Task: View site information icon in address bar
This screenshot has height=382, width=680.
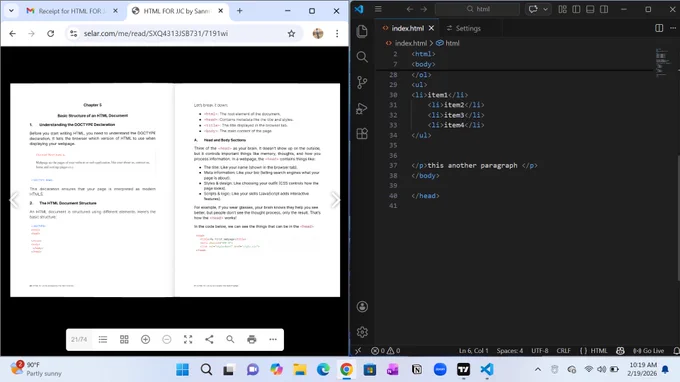Action: 73,33
